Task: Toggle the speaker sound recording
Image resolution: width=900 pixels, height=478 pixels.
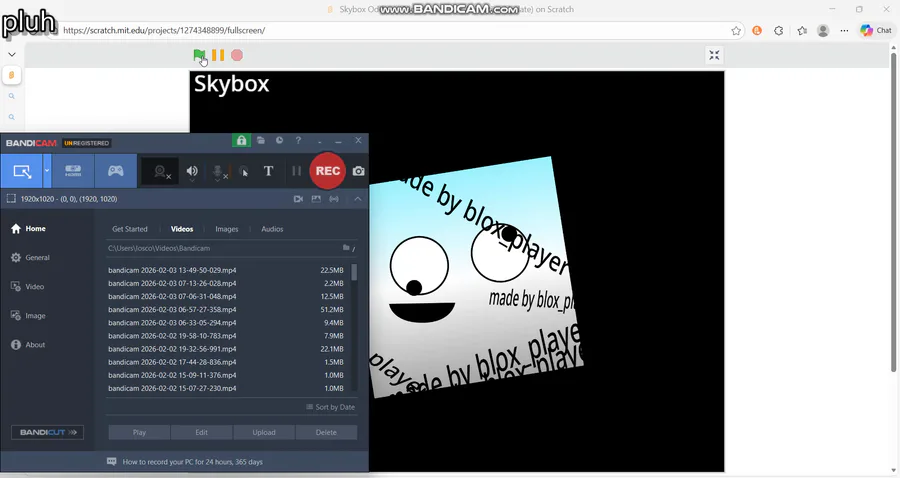Action: click(192, 171)
